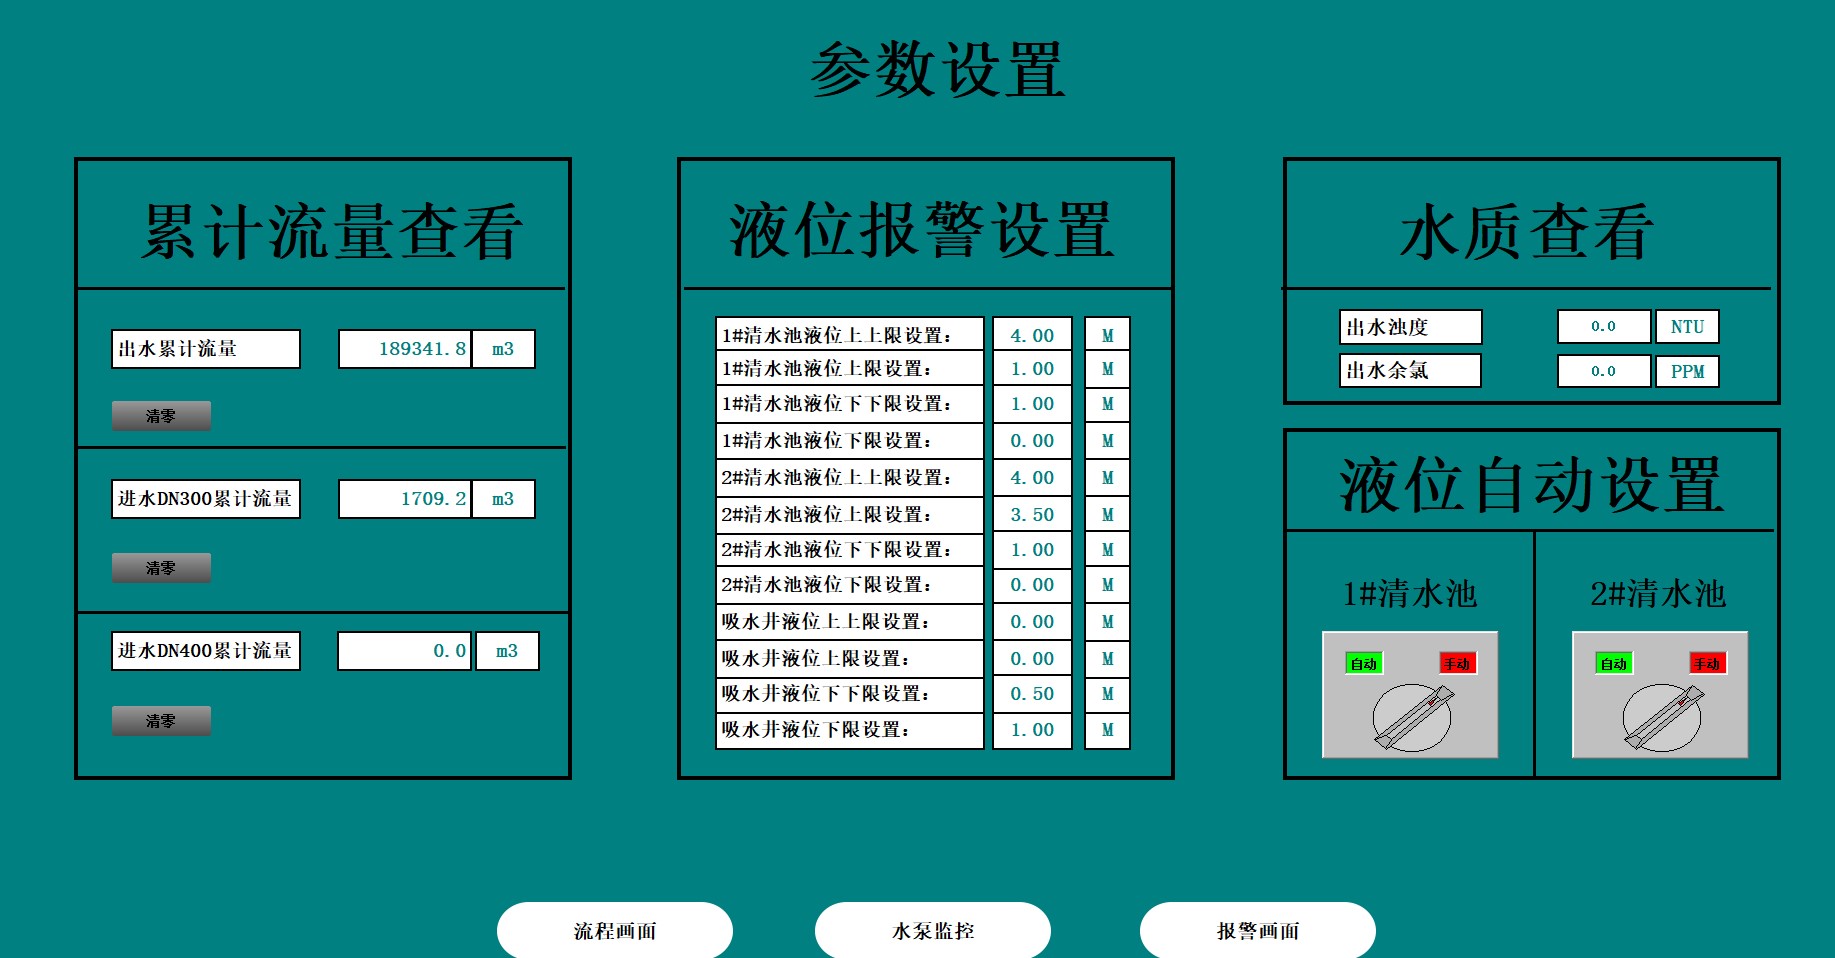Select green 自动 mode for 1#清水池
This screenshot has width=1835, height=958.
1364,663
